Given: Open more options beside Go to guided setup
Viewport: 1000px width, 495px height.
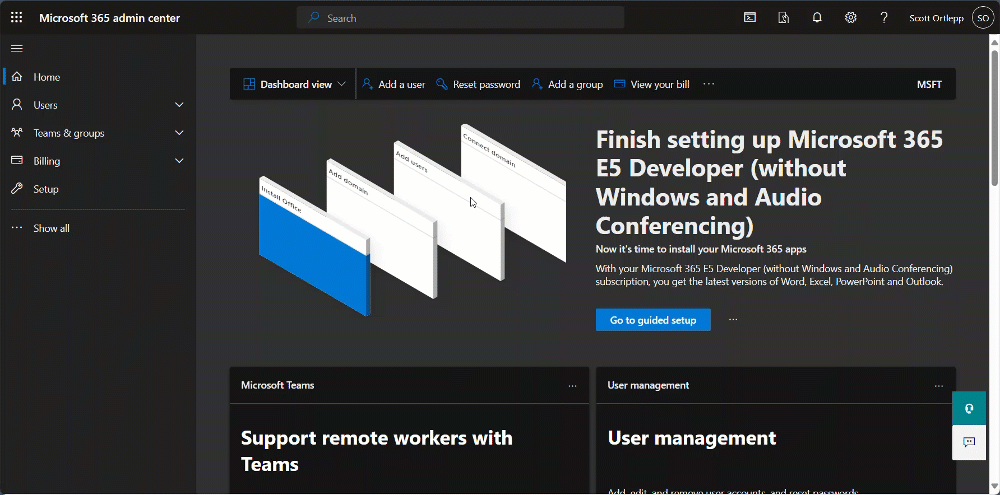Looking at the screenshot, I should (x=733, y=319).
